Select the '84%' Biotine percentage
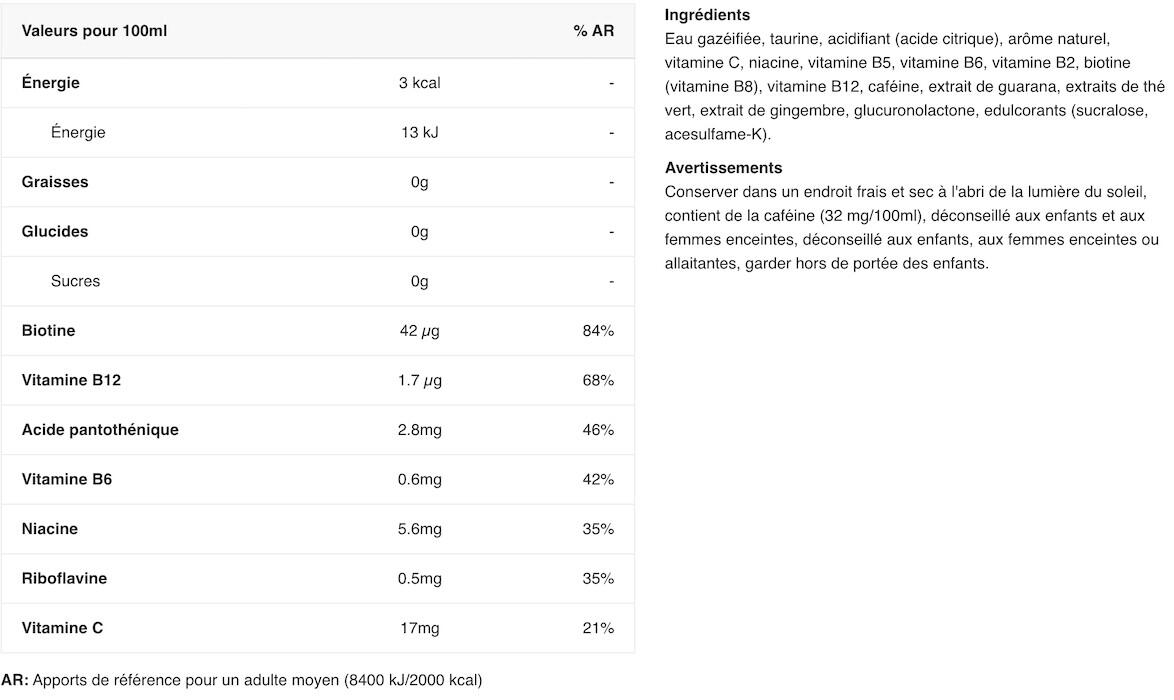 597,330
